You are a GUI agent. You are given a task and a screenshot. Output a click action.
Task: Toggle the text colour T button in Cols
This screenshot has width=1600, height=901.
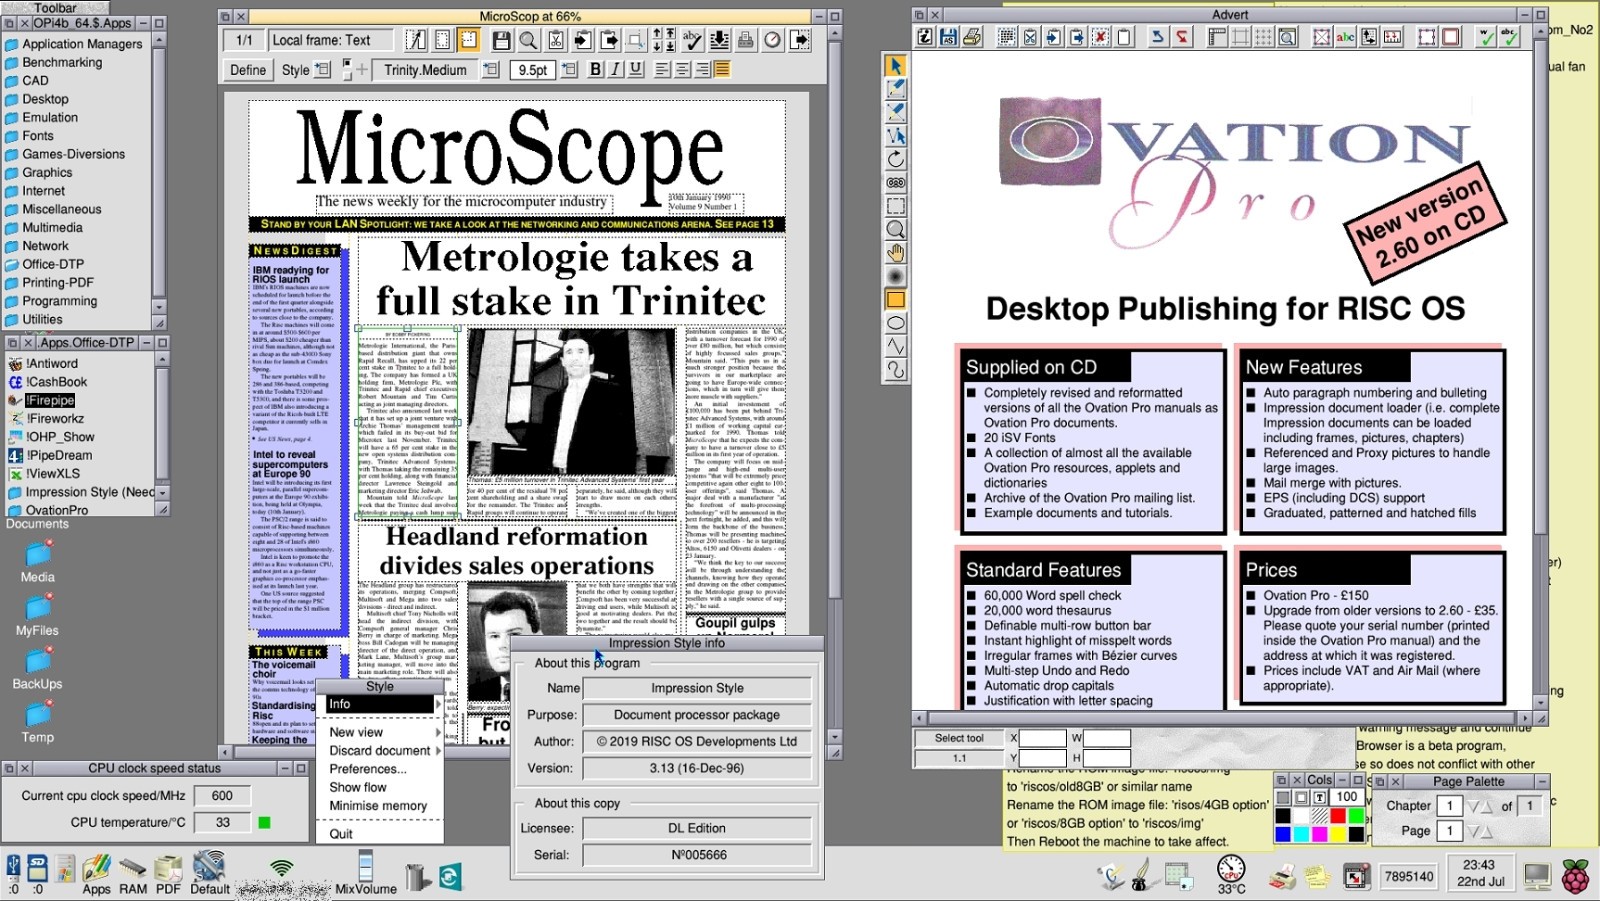[x=1320, y=797]
